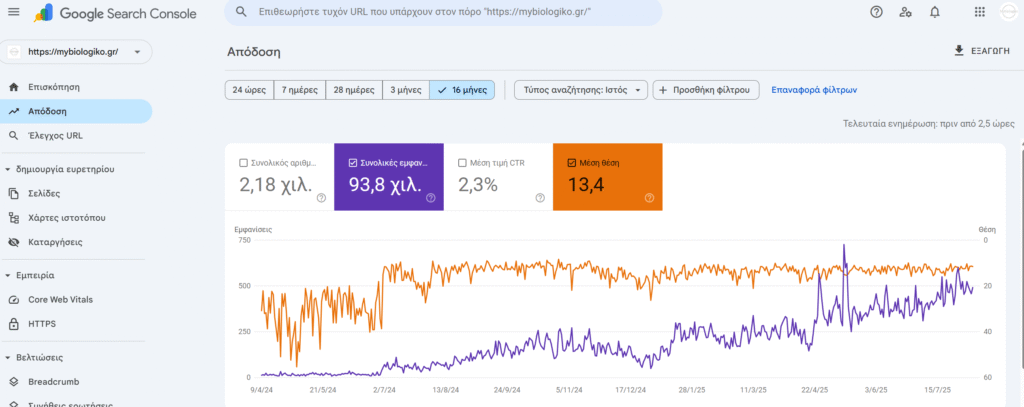Open the hamburger main menu

(14, 13)
